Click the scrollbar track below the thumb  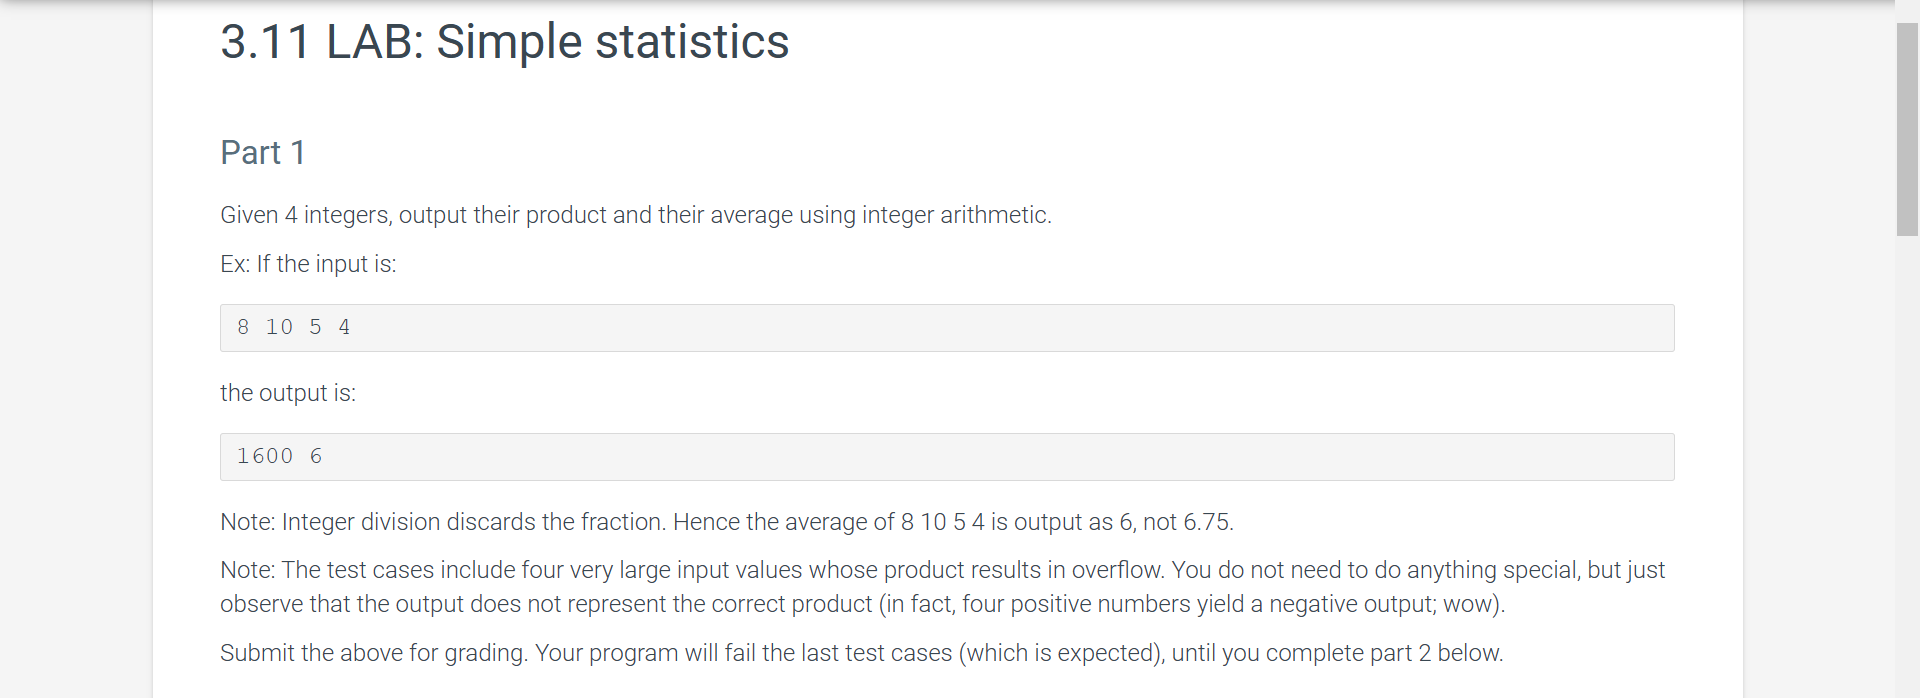(1907, 467)
